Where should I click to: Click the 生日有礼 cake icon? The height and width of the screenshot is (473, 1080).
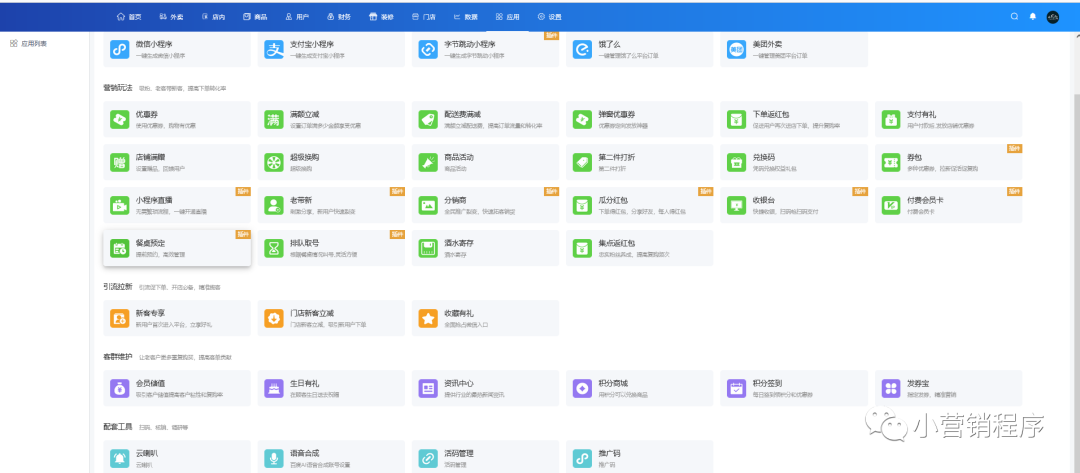274,388
